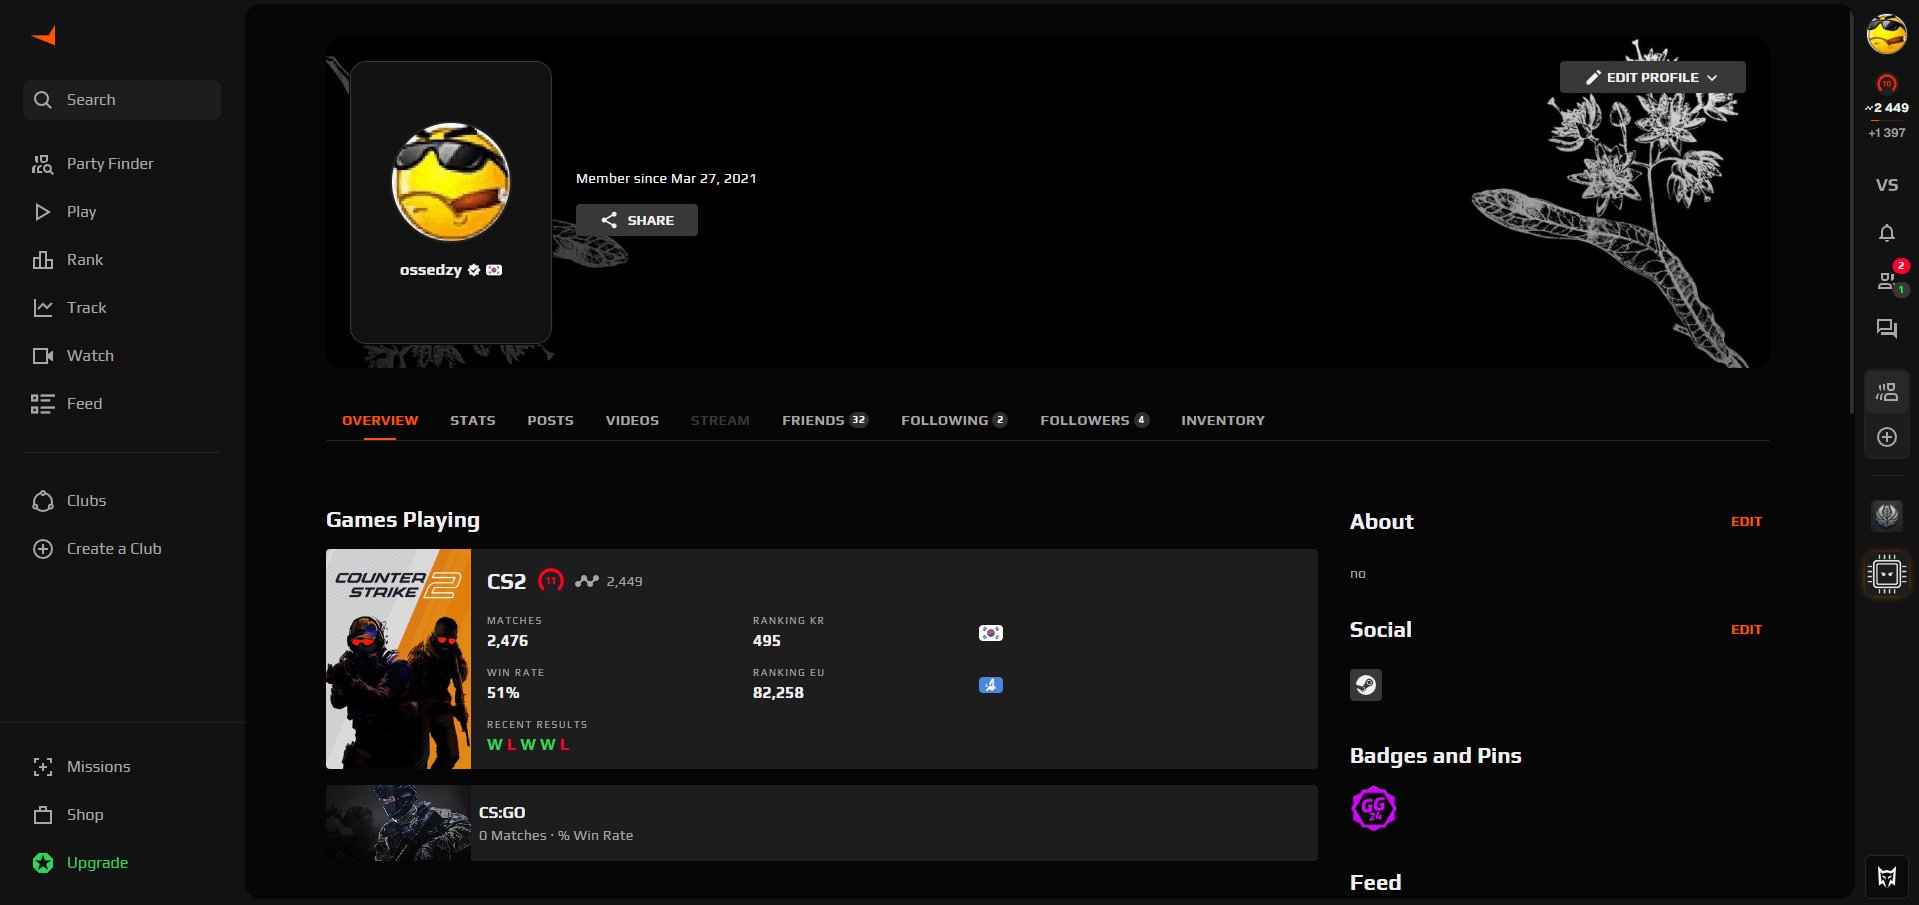Click Edit next to About section
This screenshot has height=905, width=1919.
click(1745, 522)
